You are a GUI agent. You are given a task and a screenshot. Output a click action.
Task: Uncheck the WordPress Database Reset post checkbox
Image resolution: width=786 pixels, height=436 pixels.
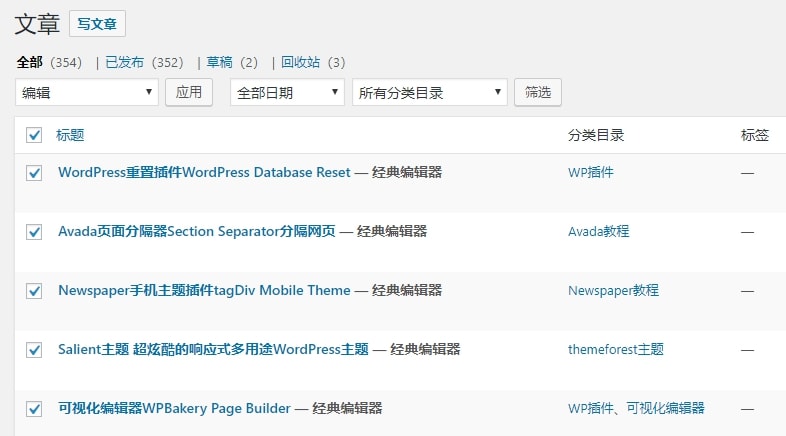(34, 173)
